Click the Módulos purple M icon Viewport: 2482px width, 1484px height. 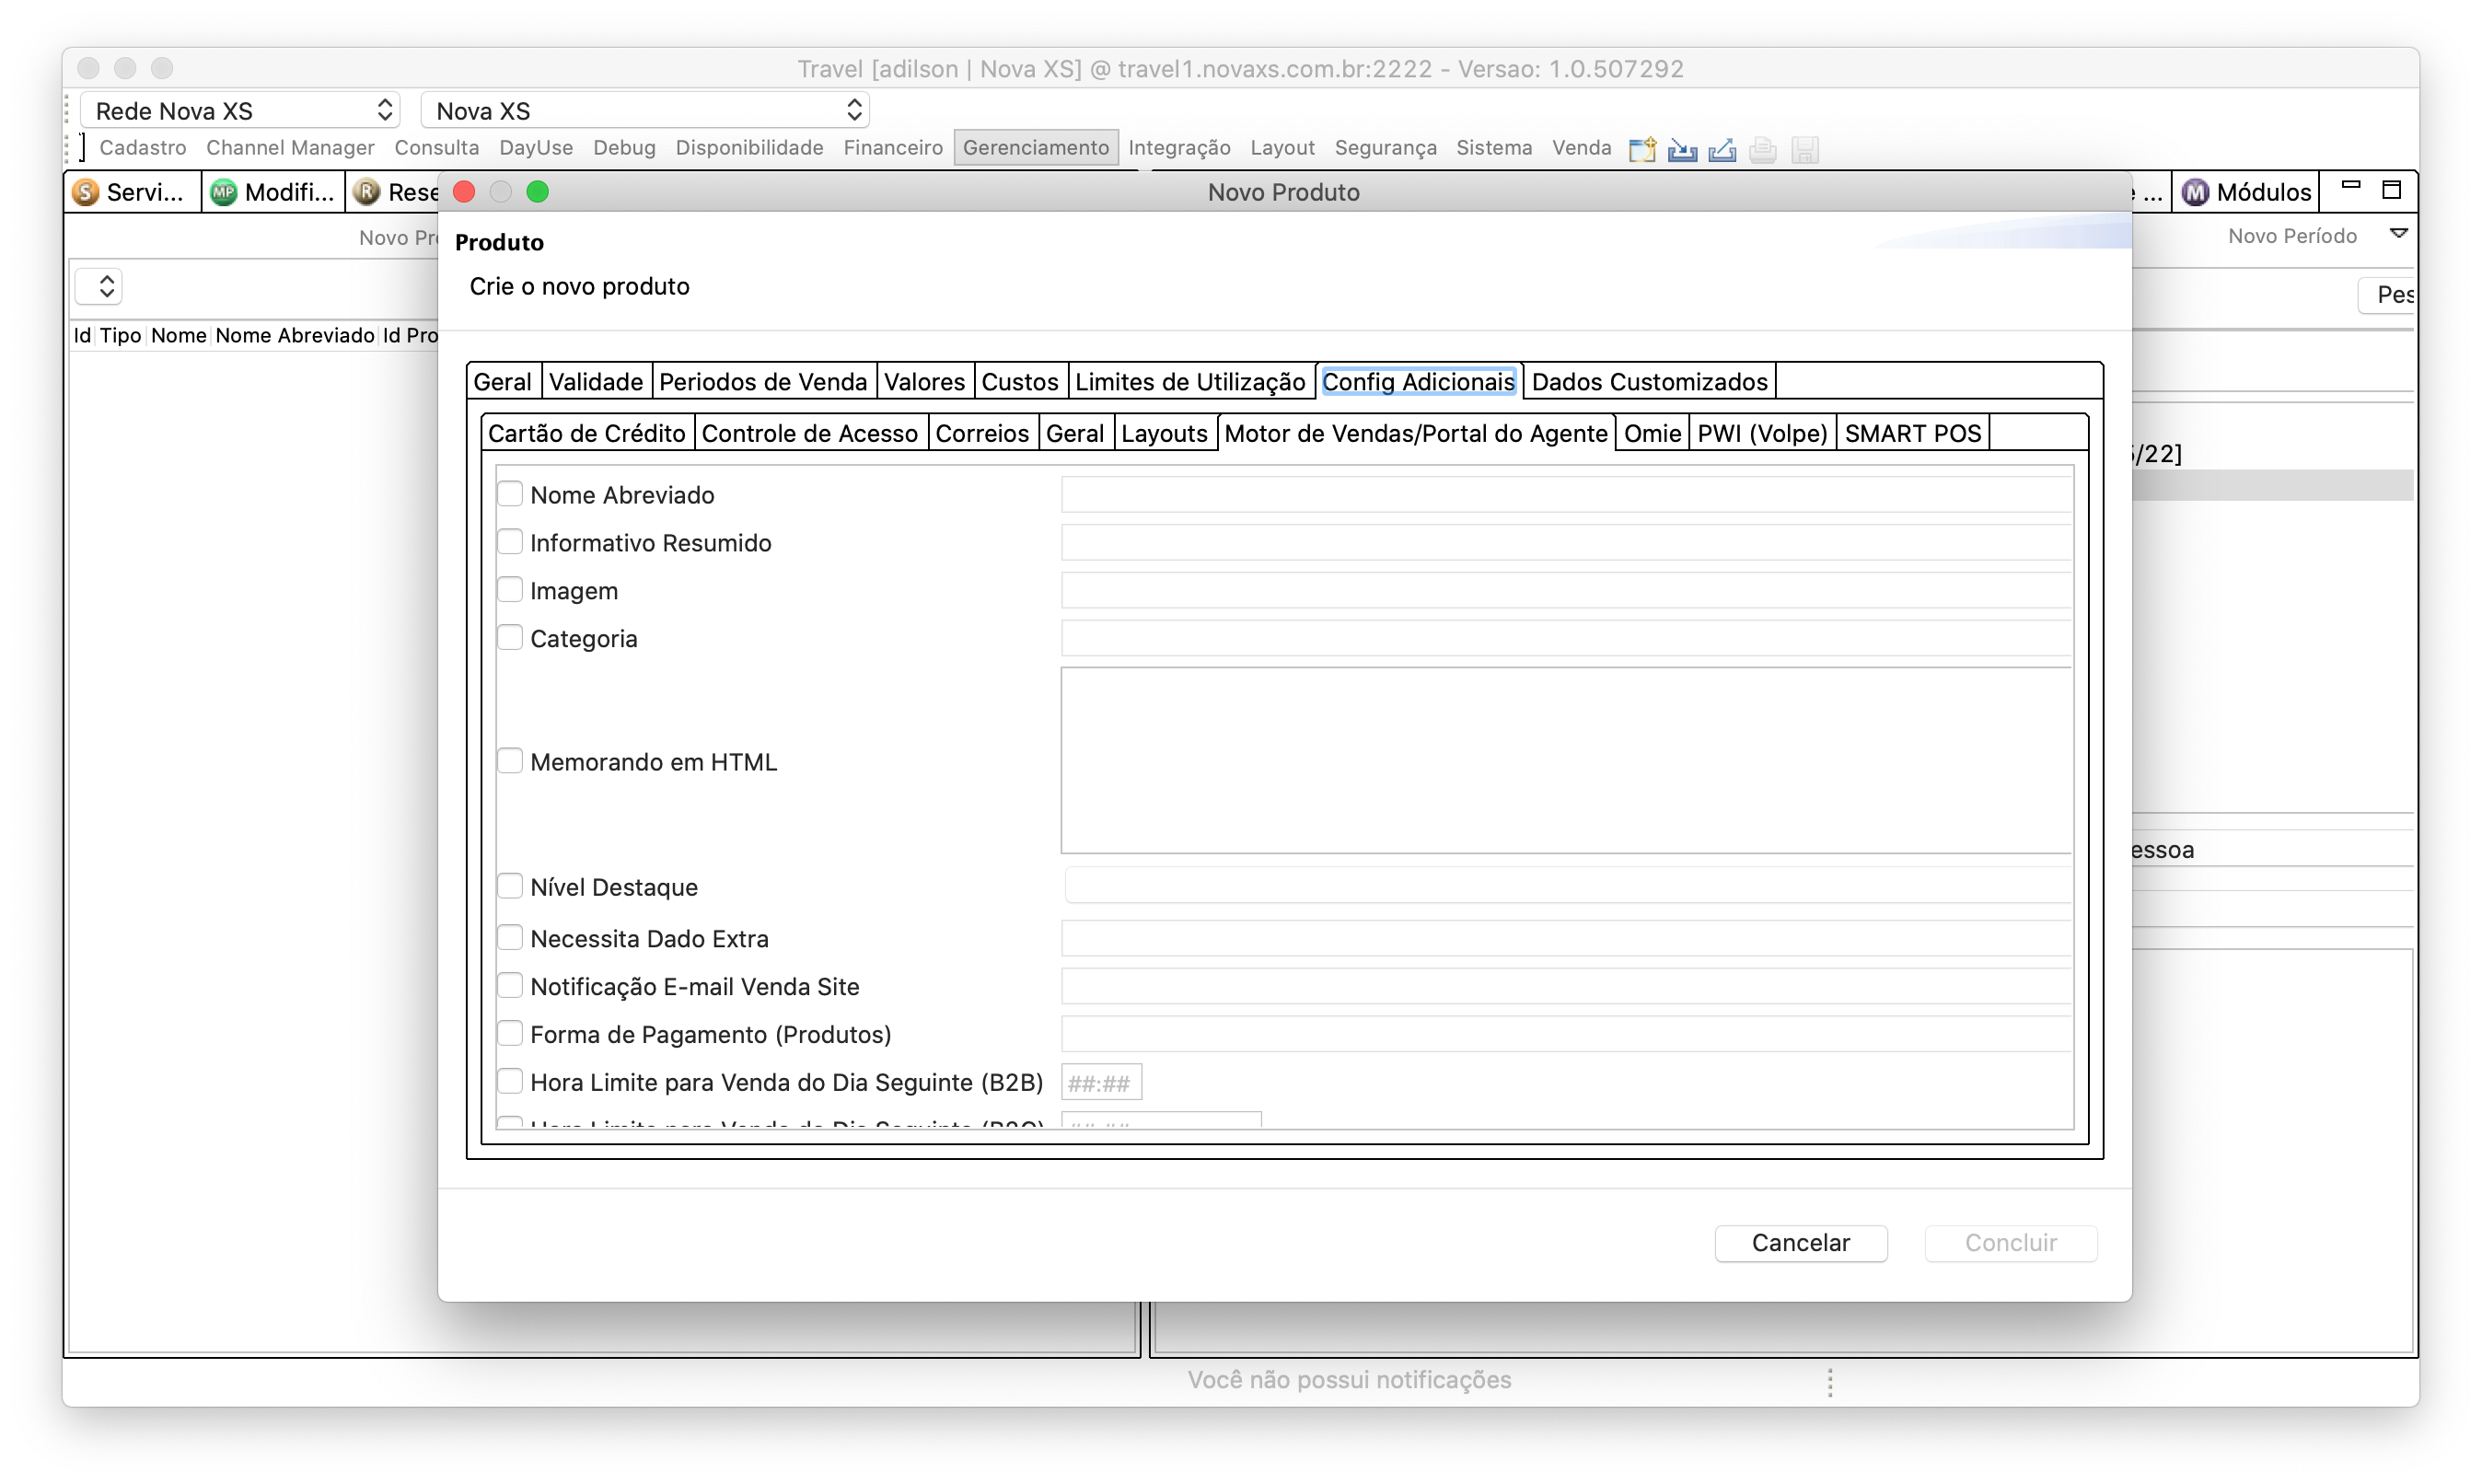coord(2195,192)
